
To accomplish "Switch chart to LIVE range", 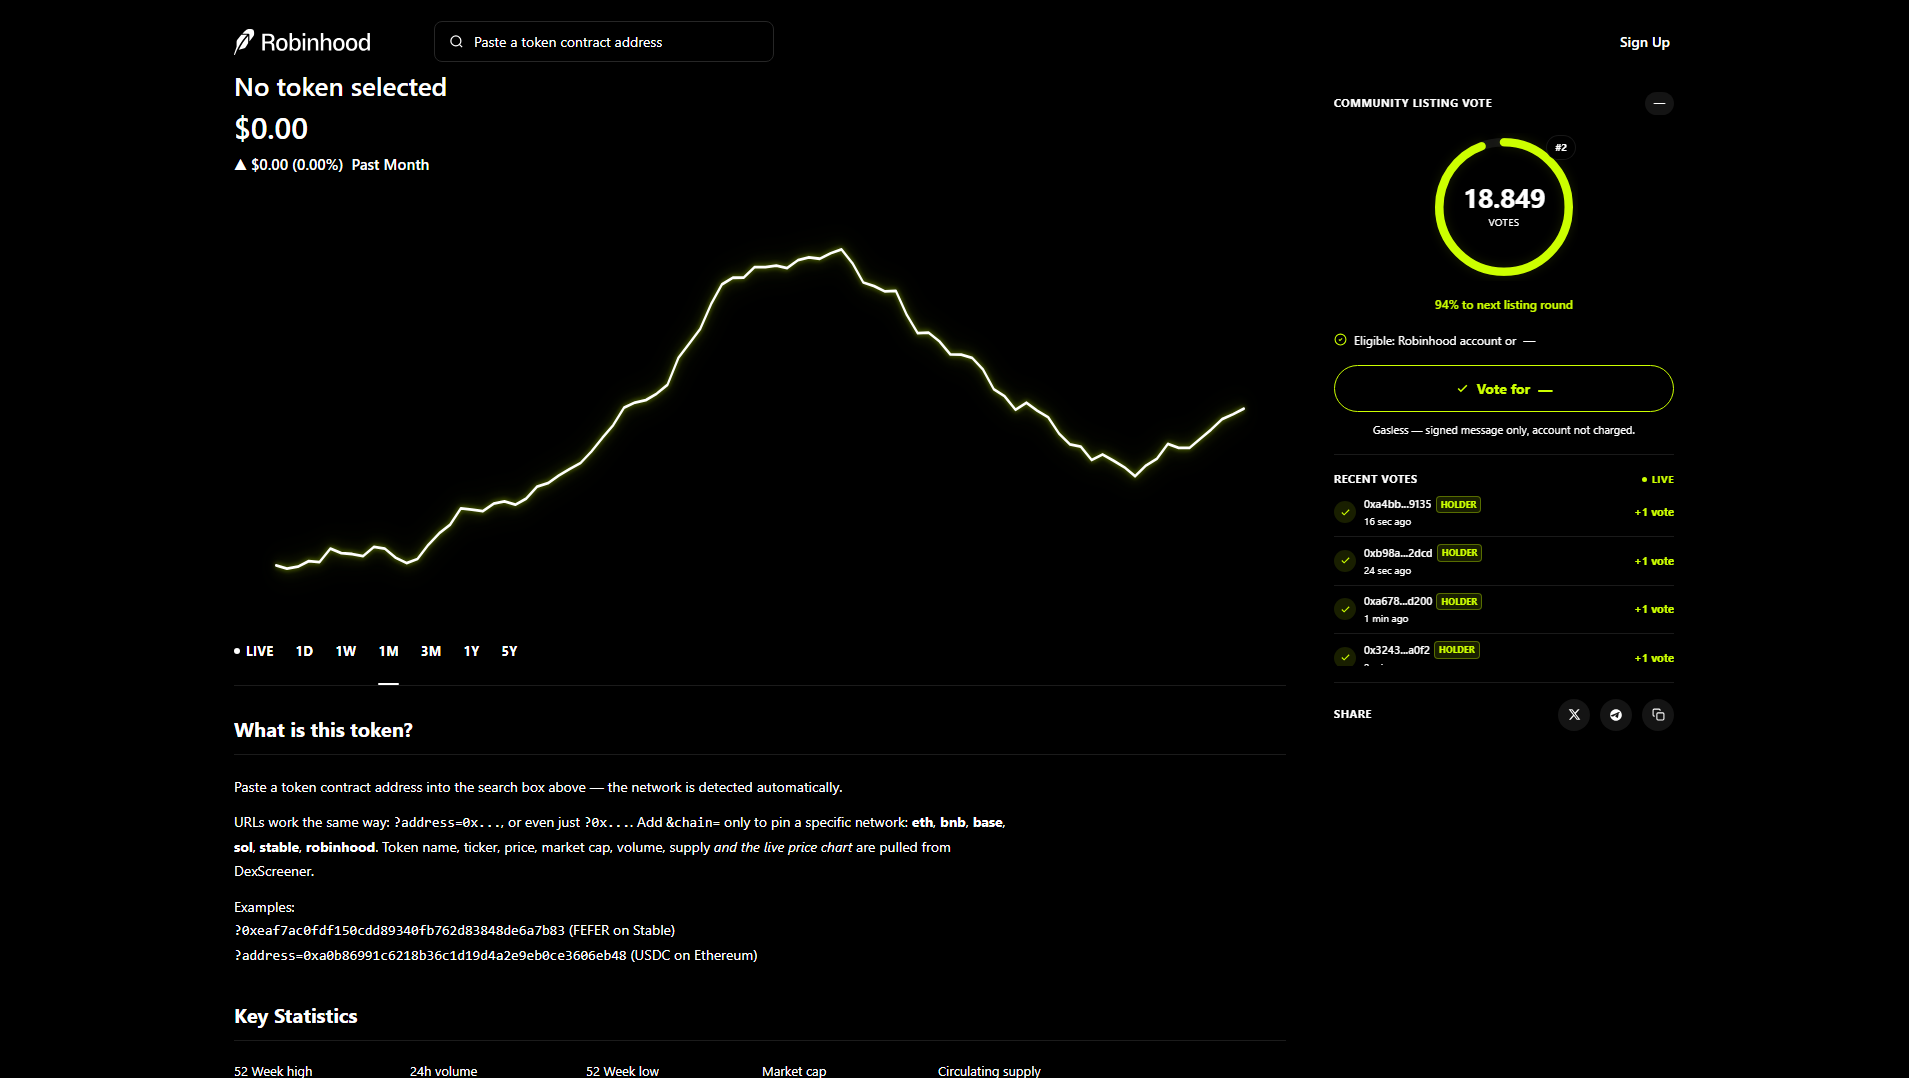I will click(254, 651).
